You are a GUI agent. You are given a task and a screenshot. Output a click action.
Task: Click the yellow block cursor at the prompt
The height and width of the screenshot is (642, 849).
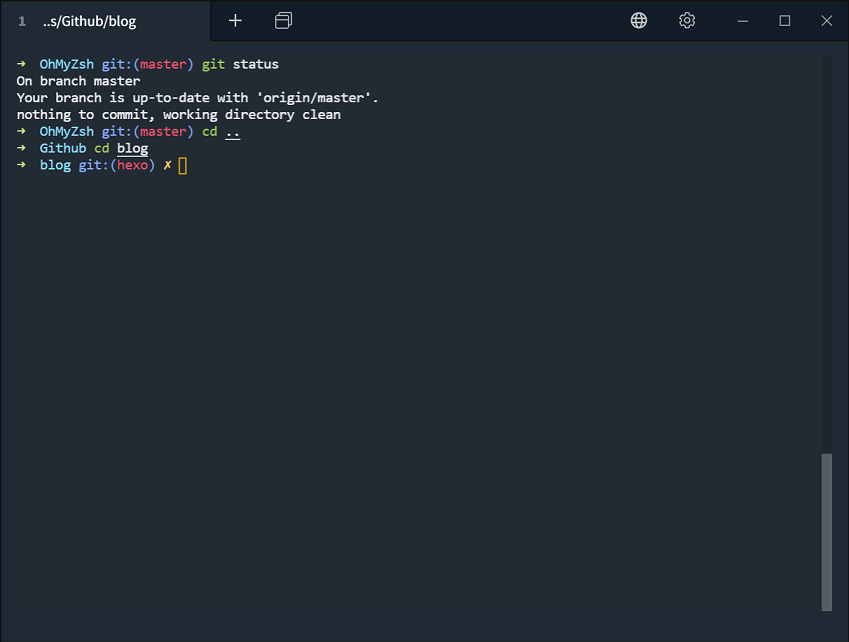182,166
